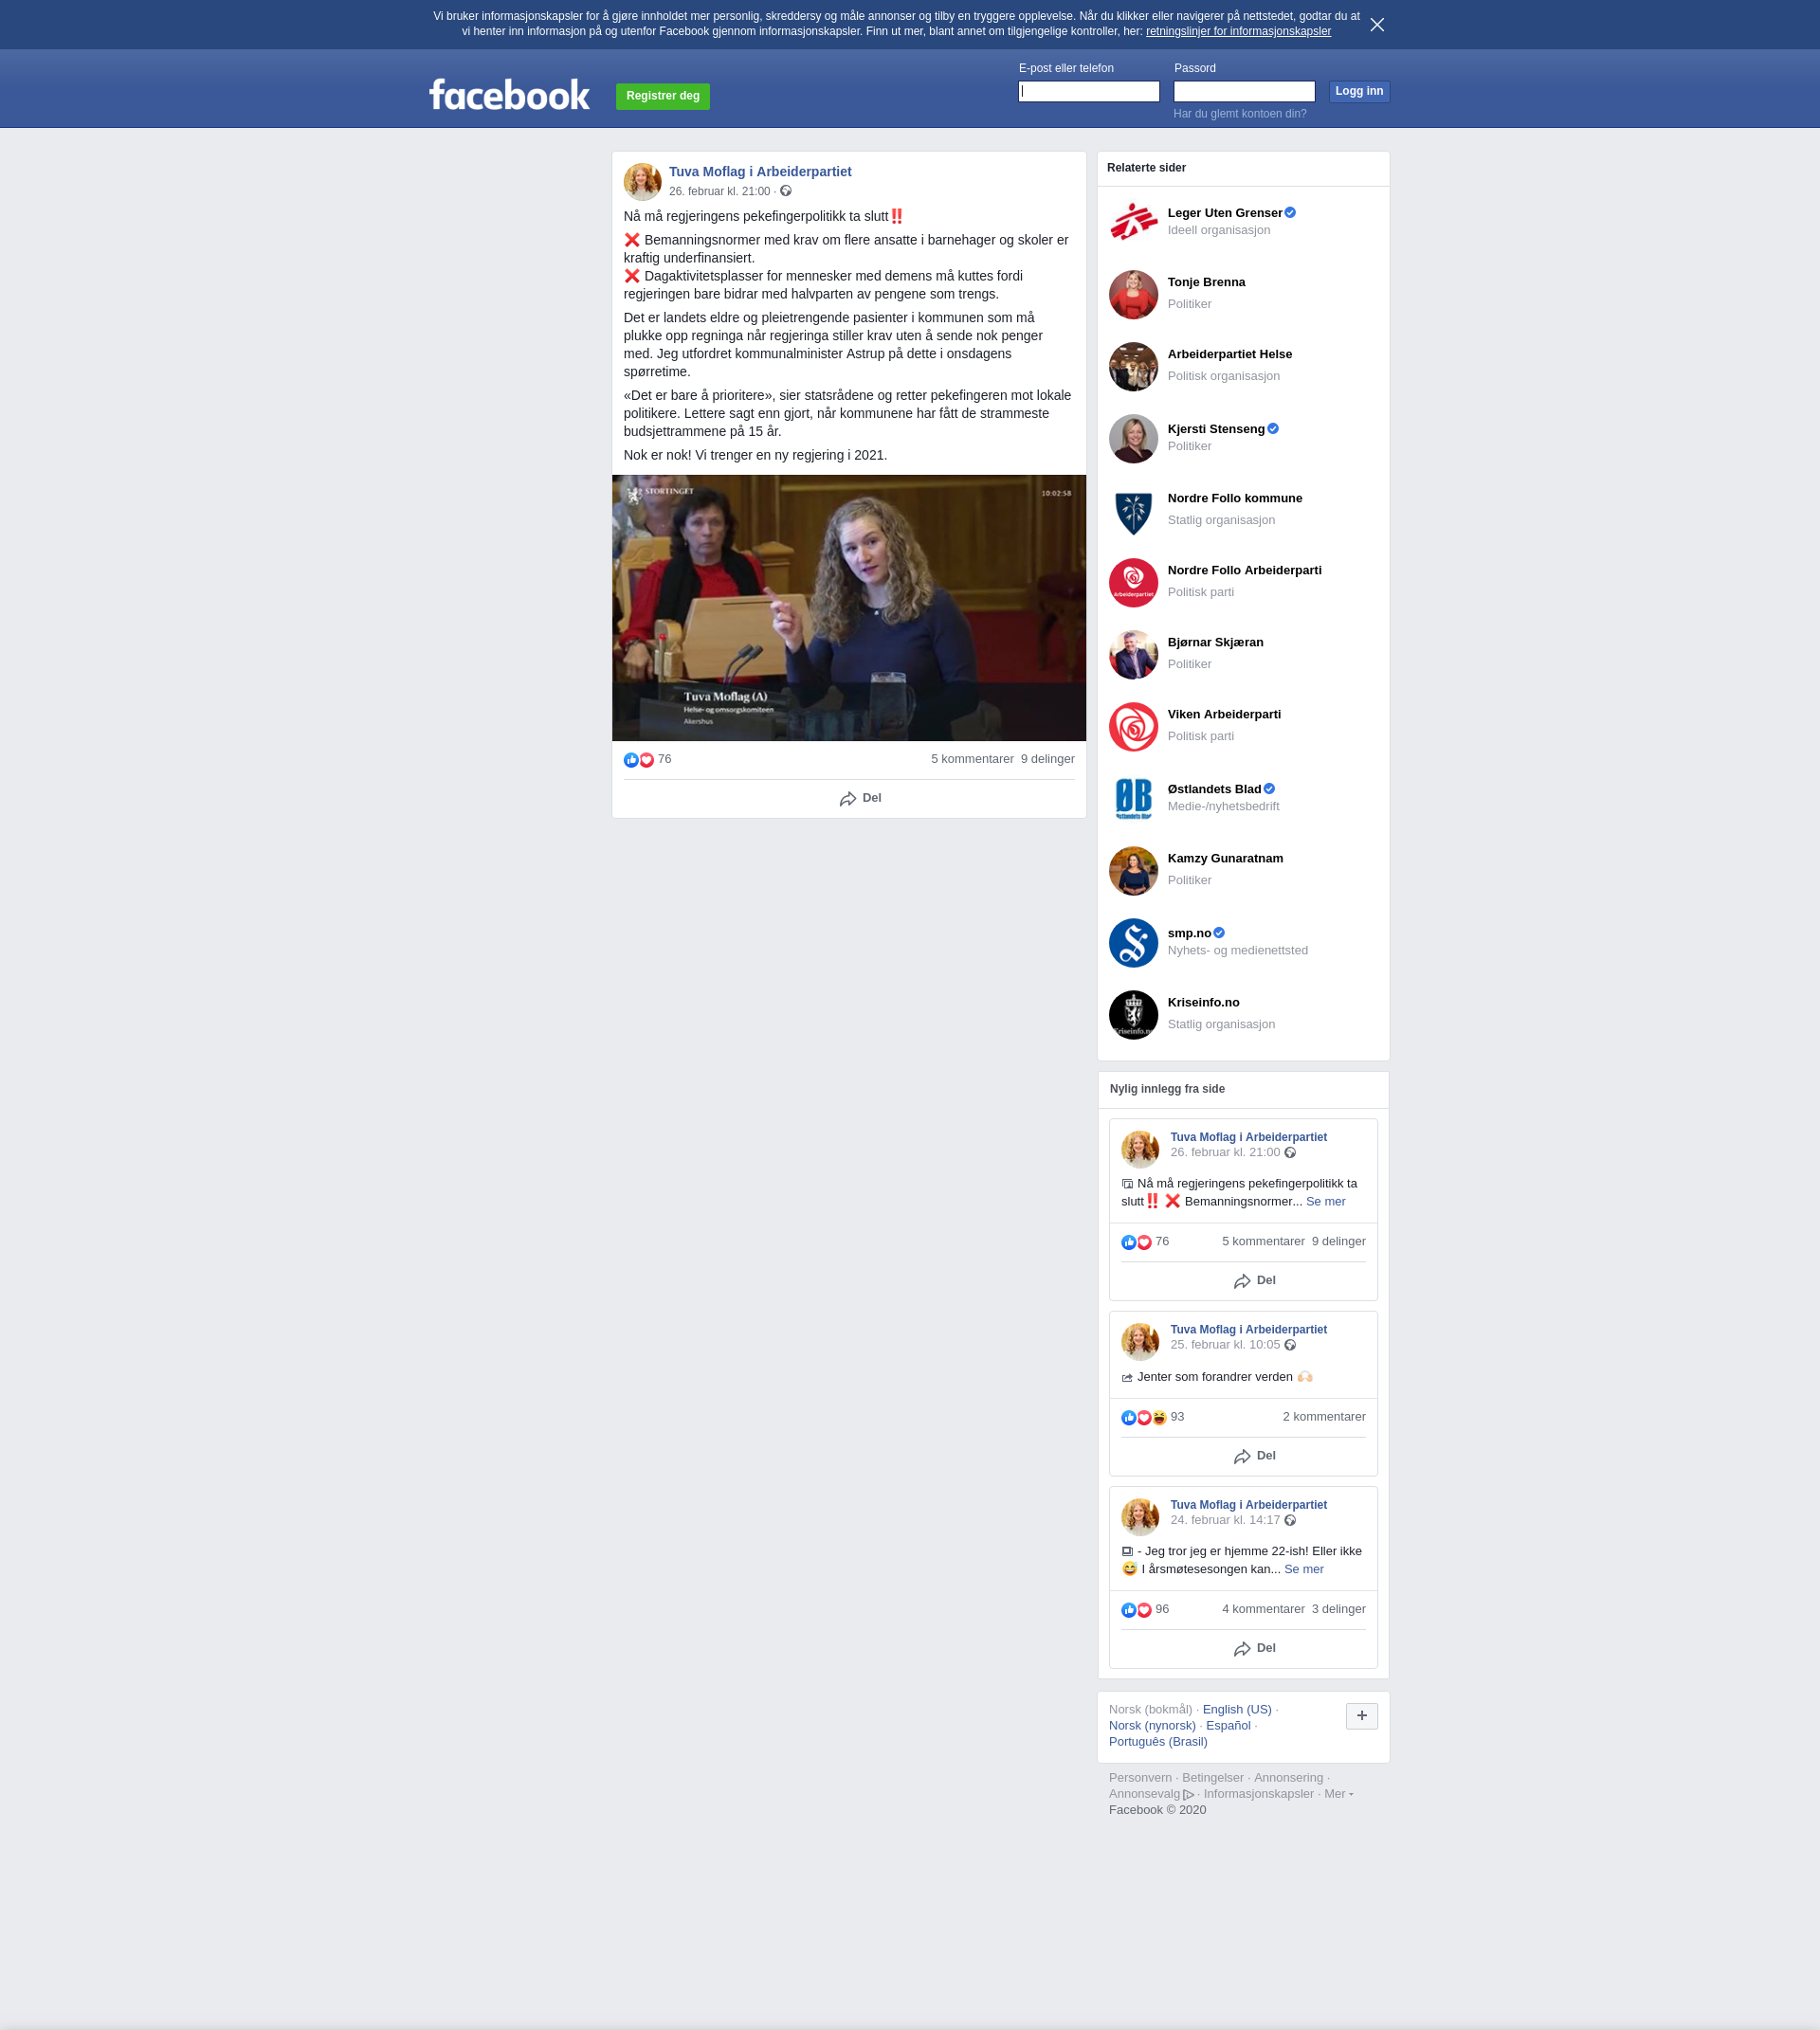Open Leger Uten Grenser page name
This screenshot has width=1820, height=2030.
click(x=1224, y=213)
